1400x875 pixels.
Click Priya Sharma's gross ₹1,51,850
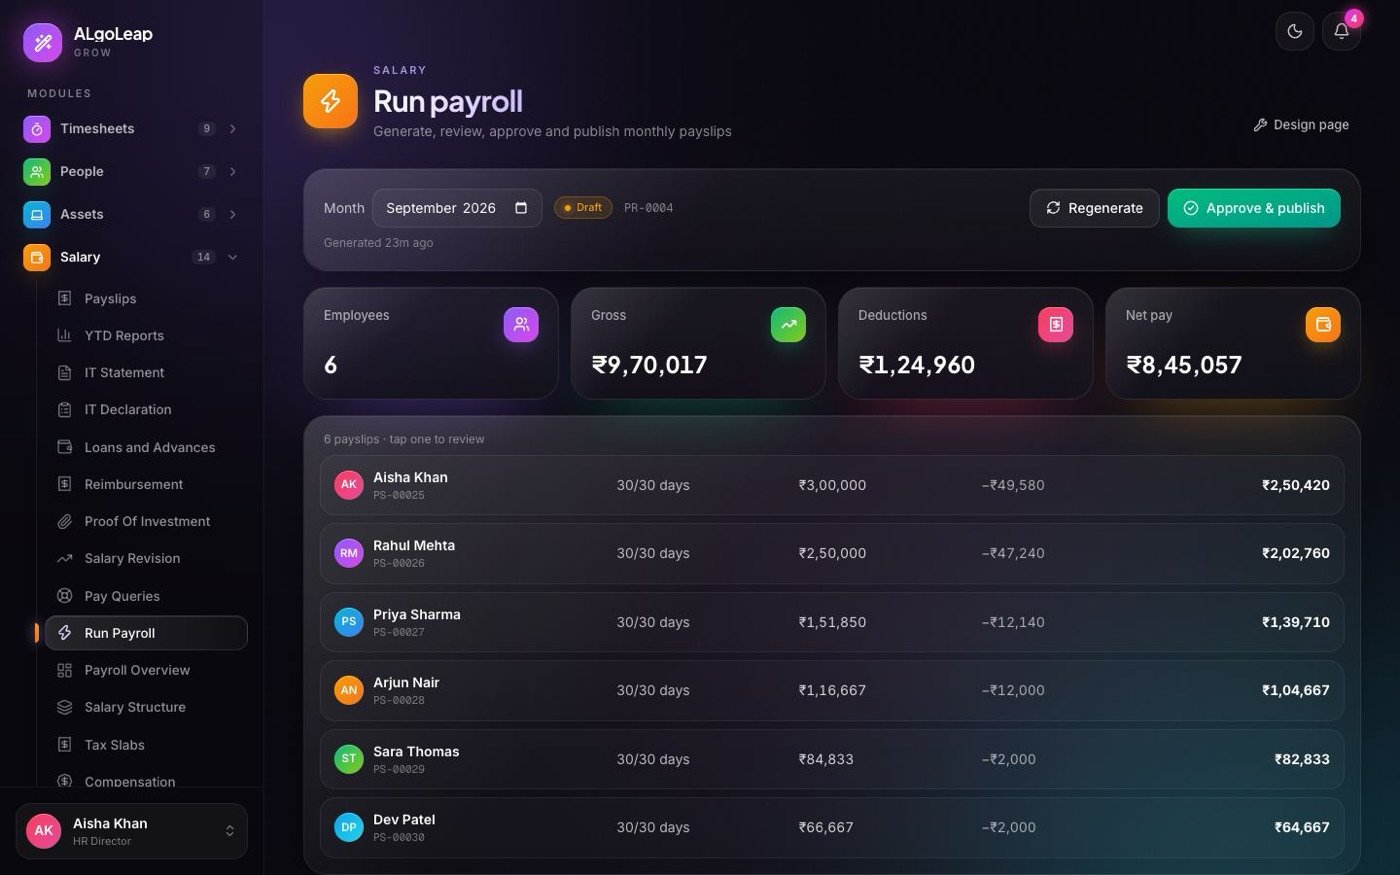(832, 622)
